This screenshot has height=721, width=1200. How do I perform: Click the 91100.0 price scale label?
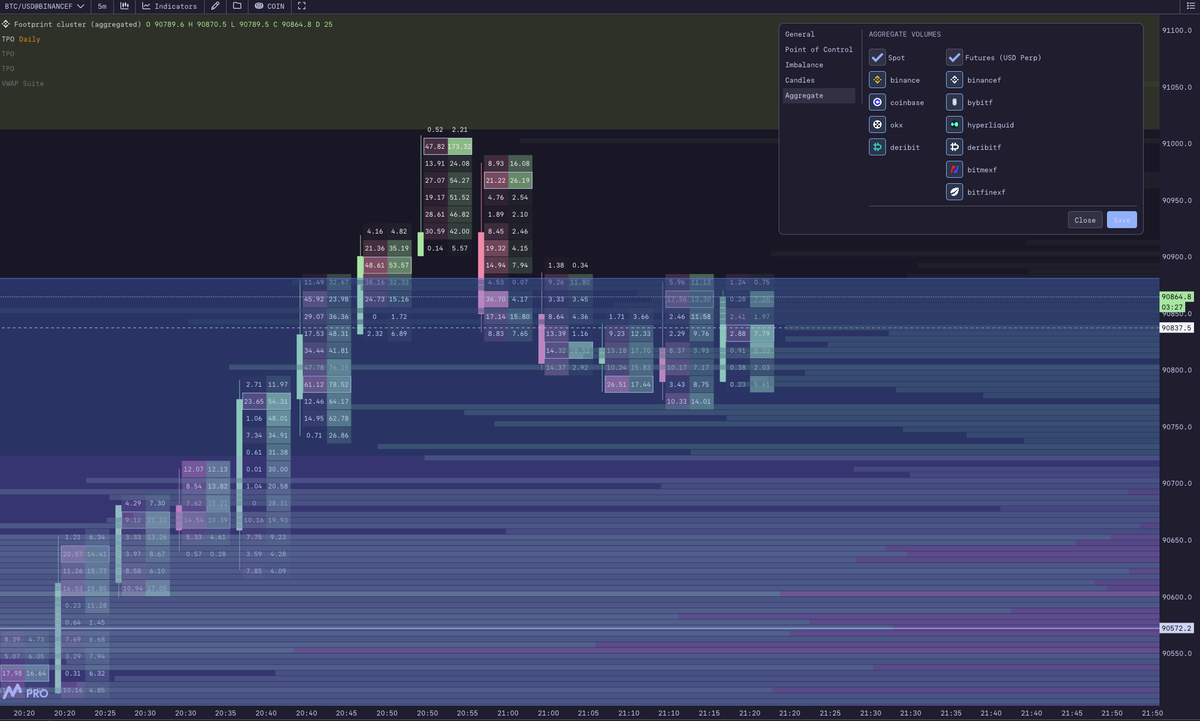pos(1177,31)
